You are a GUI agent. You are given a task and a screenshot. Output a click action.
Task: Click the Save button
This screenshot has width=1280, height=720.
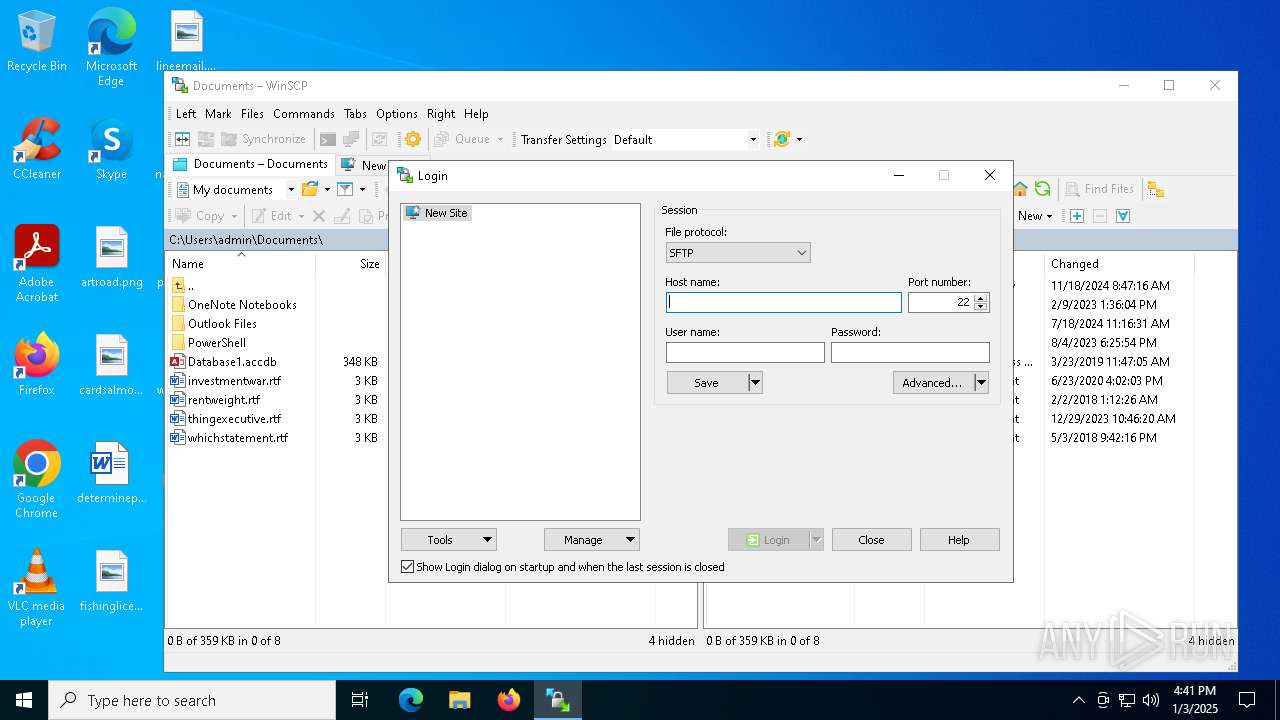coord(706,382)
